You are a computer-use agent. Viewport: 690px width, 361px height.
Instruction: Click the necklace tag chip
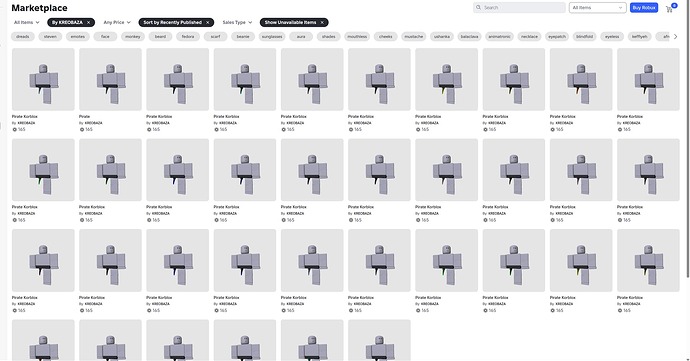pos(529,37)
